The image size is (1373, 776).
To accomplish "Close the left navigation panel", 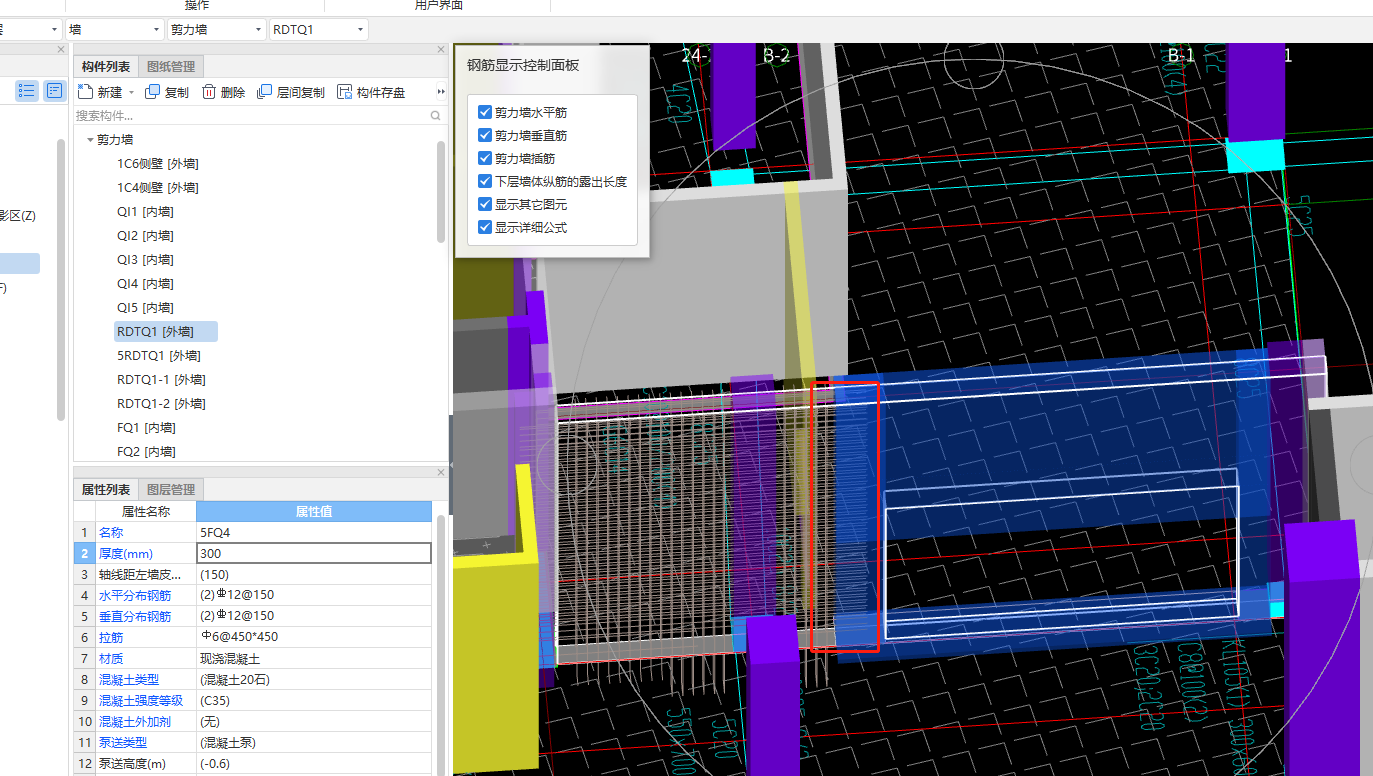I will [60, 49].
